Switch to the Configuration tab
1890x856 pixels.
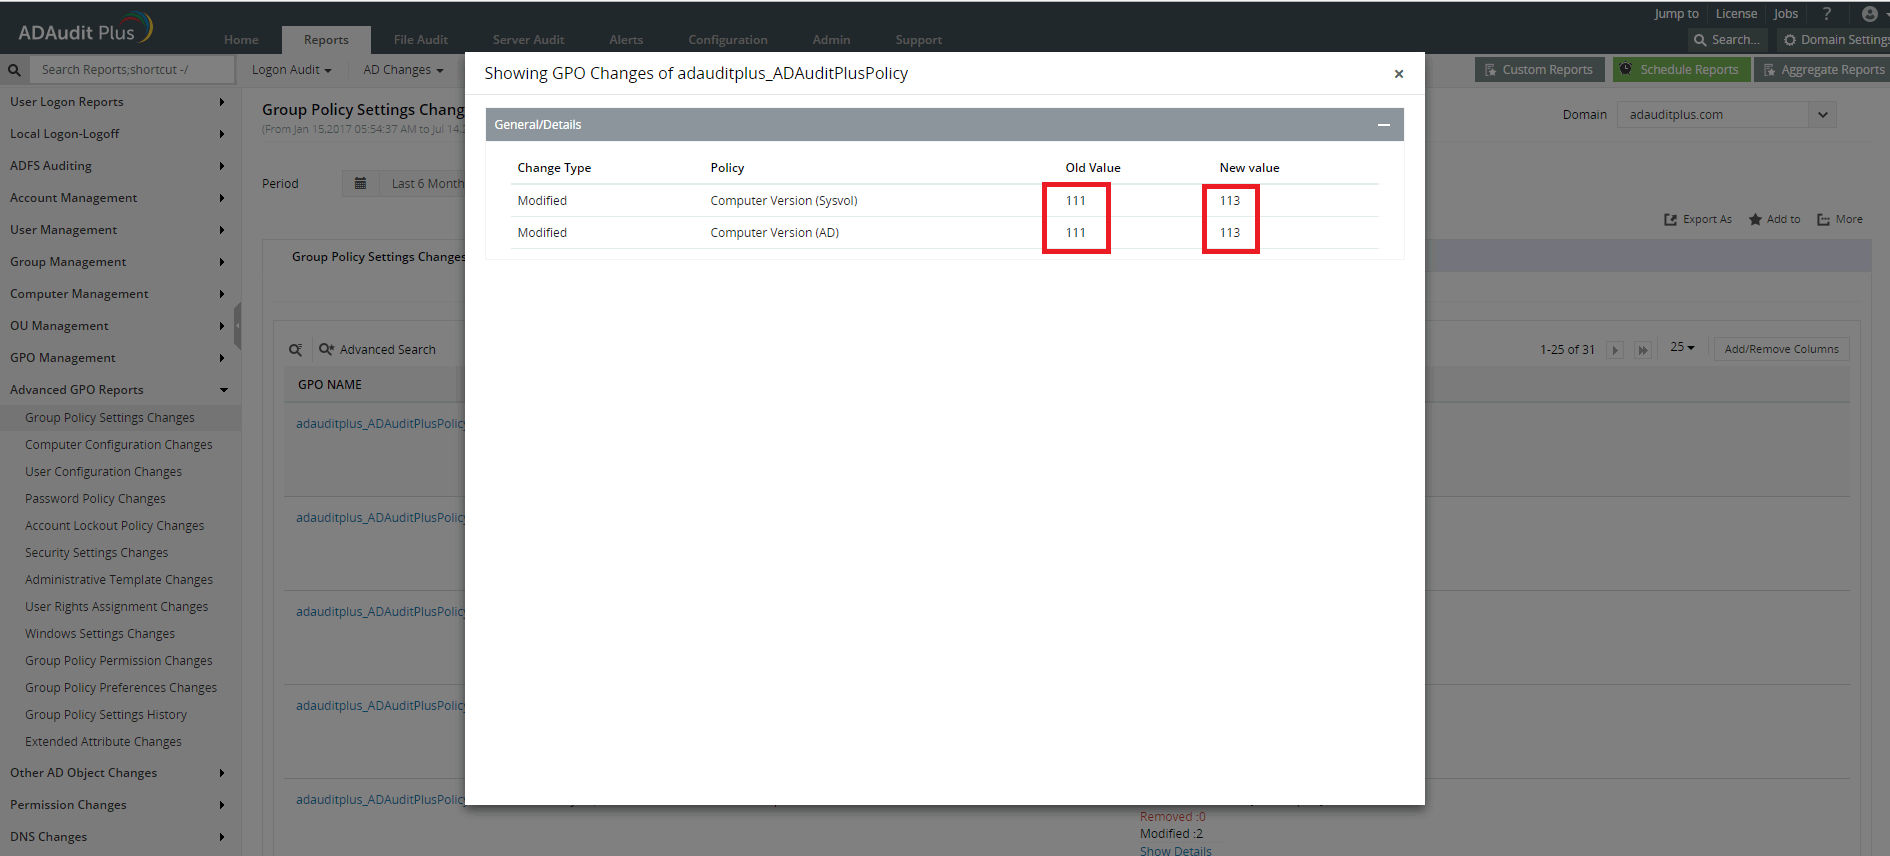click(728, 40)
